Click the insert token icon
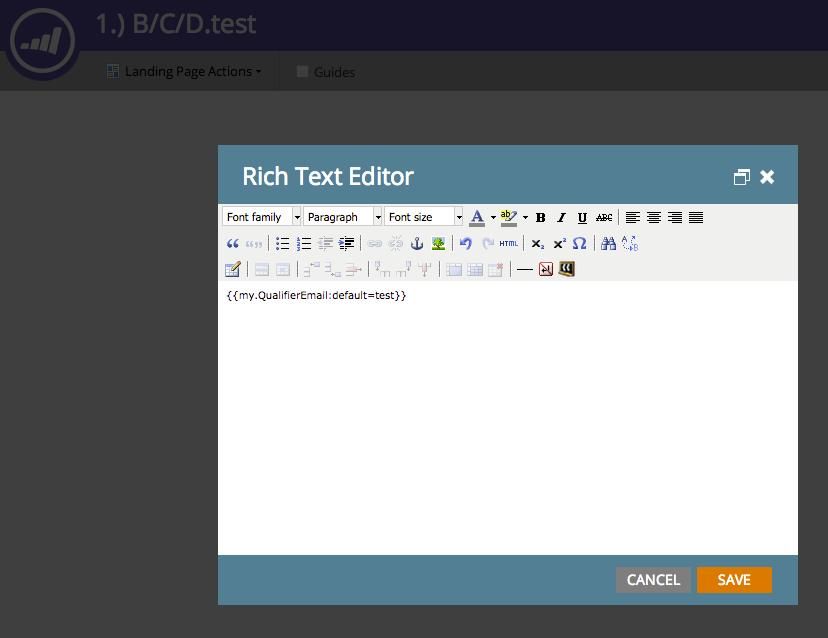This screenshot has height=638, width=828. pos(567,269)
